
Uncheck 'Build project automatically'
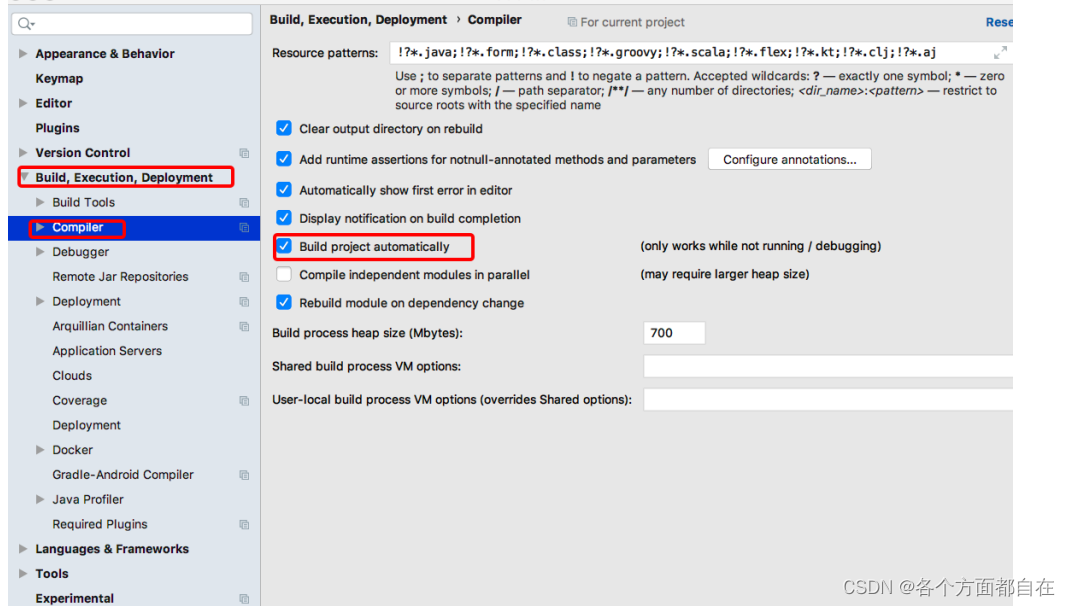tap(284, 246)
